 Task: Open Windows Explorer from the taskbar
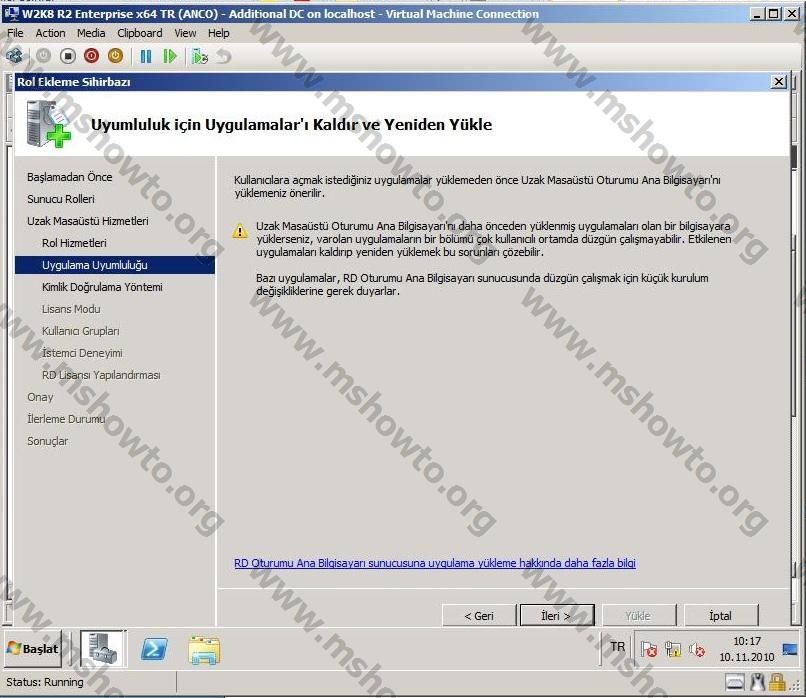tap(204, 649)
